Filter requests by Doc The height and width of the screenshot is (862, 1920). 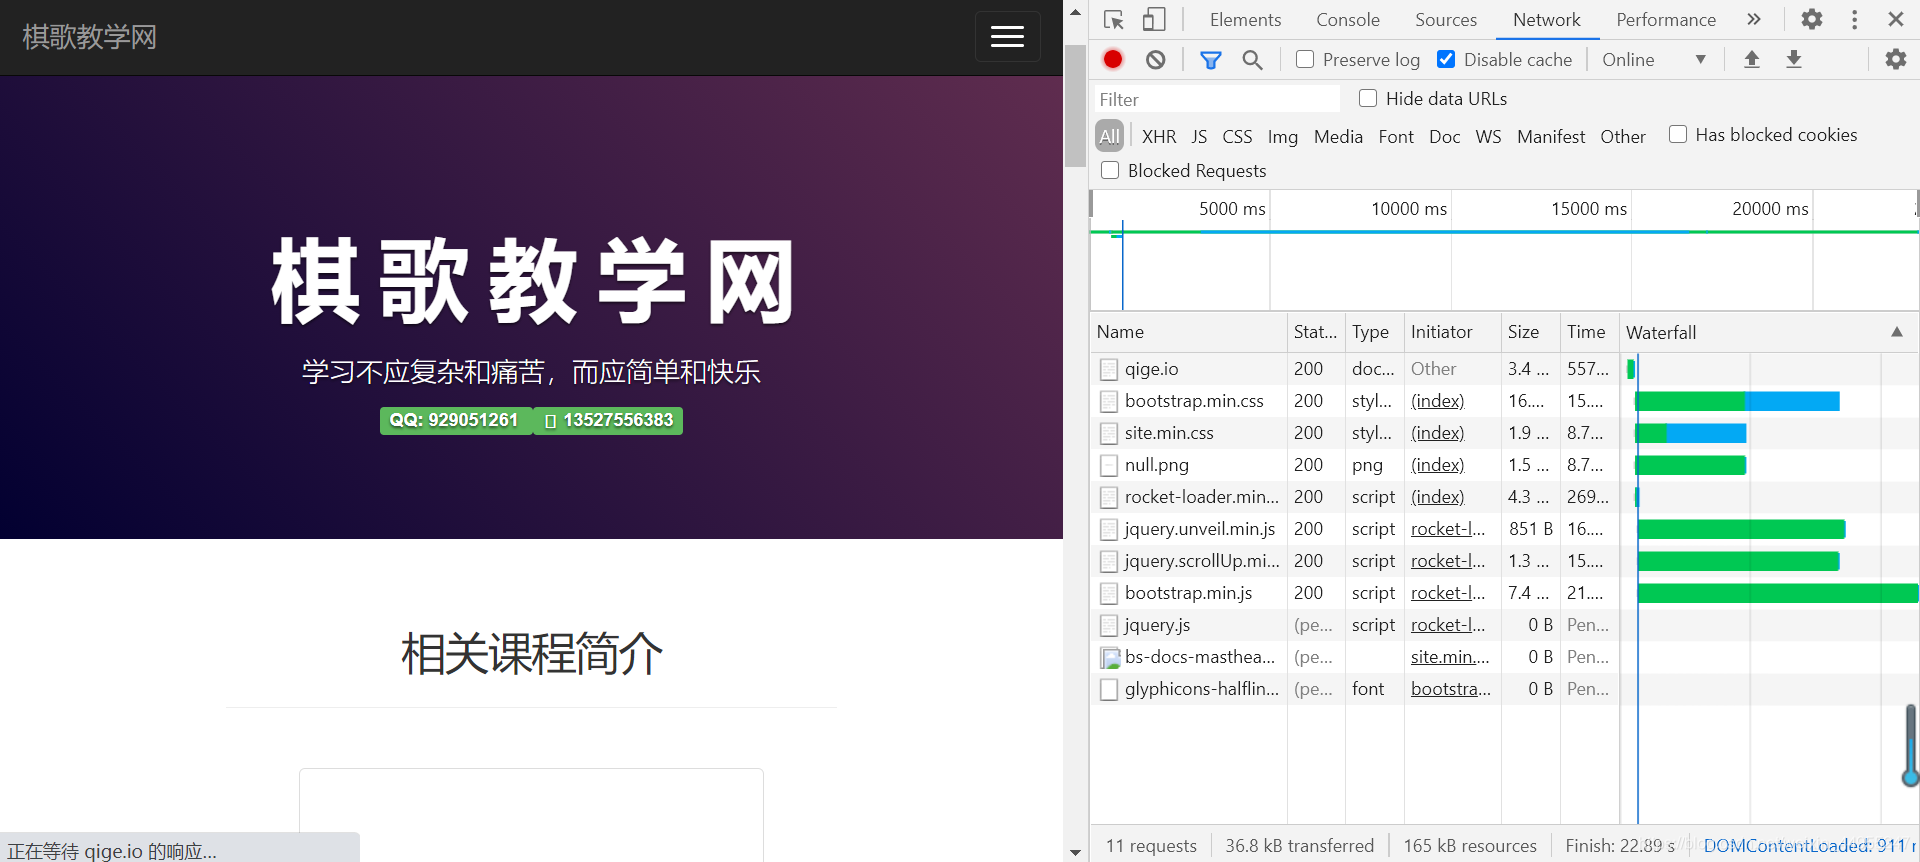point(1444,137)
